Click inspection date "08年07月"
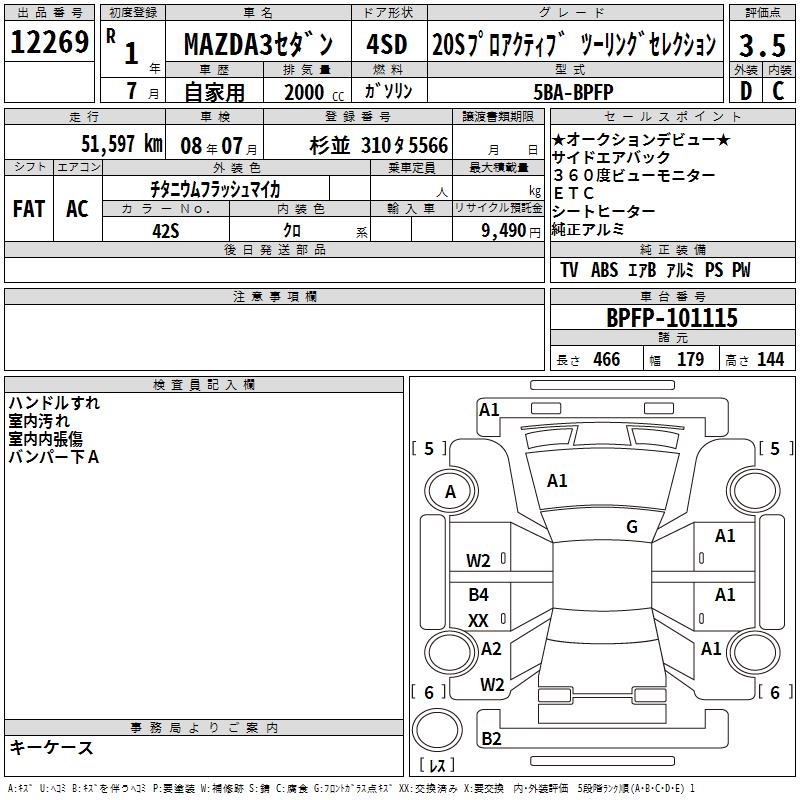This screenshot has height=800, width=800. [219, 146]
